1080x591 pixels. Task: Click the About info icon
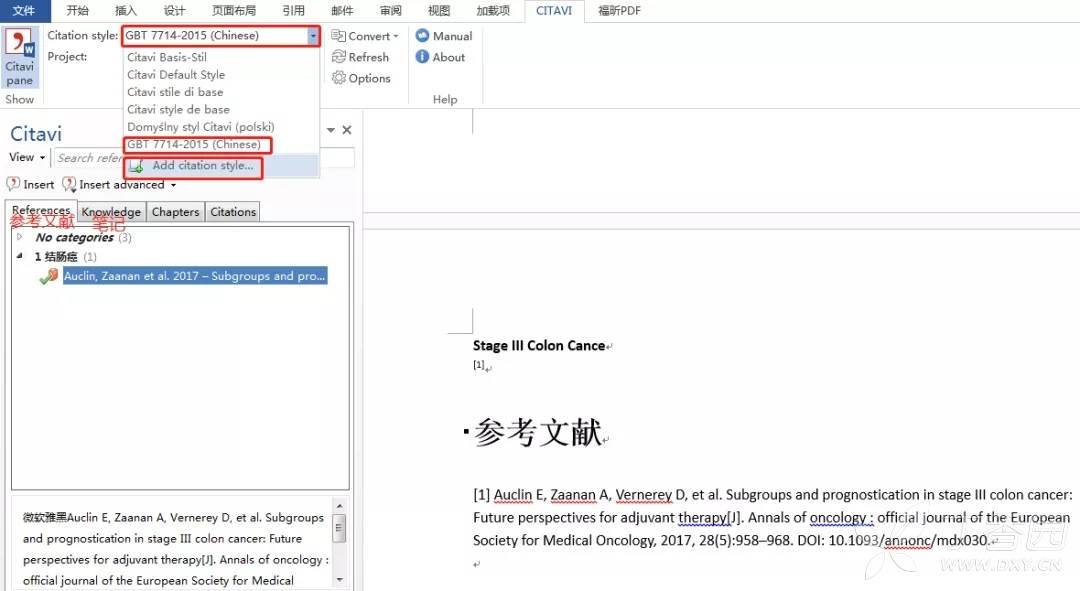click(422, 57)
